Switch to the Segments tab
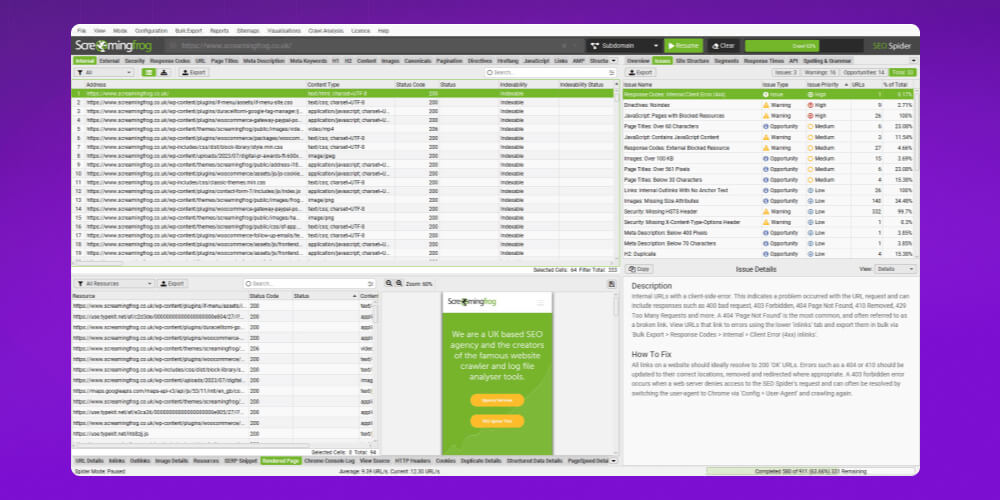Viewport: 1000px width, 500px height. 726,61
